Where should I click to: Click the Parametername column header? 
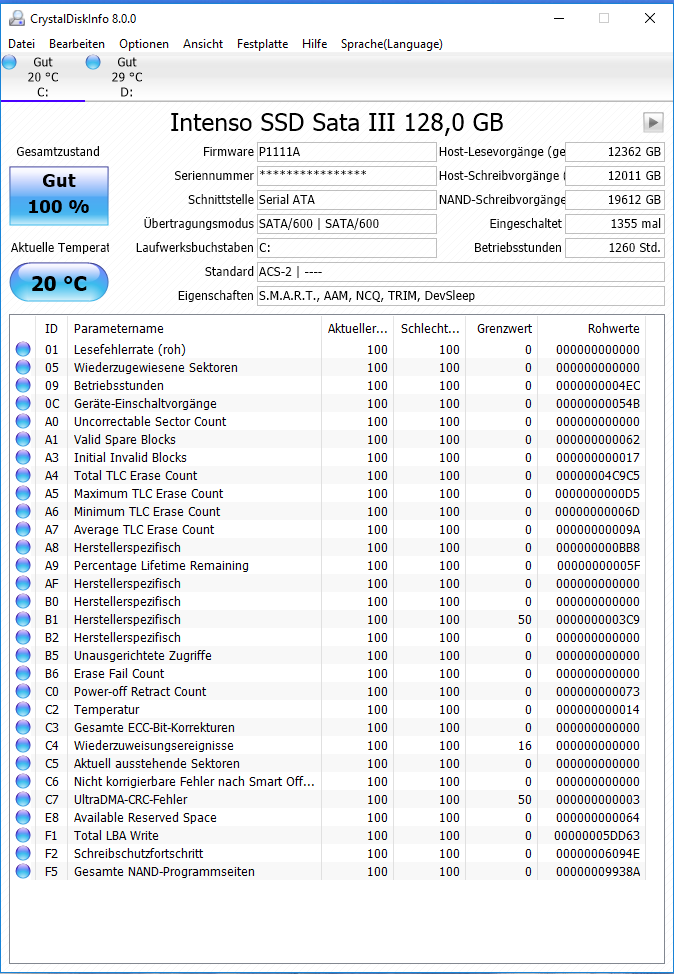pyautogui.click(x=194, y=329)
